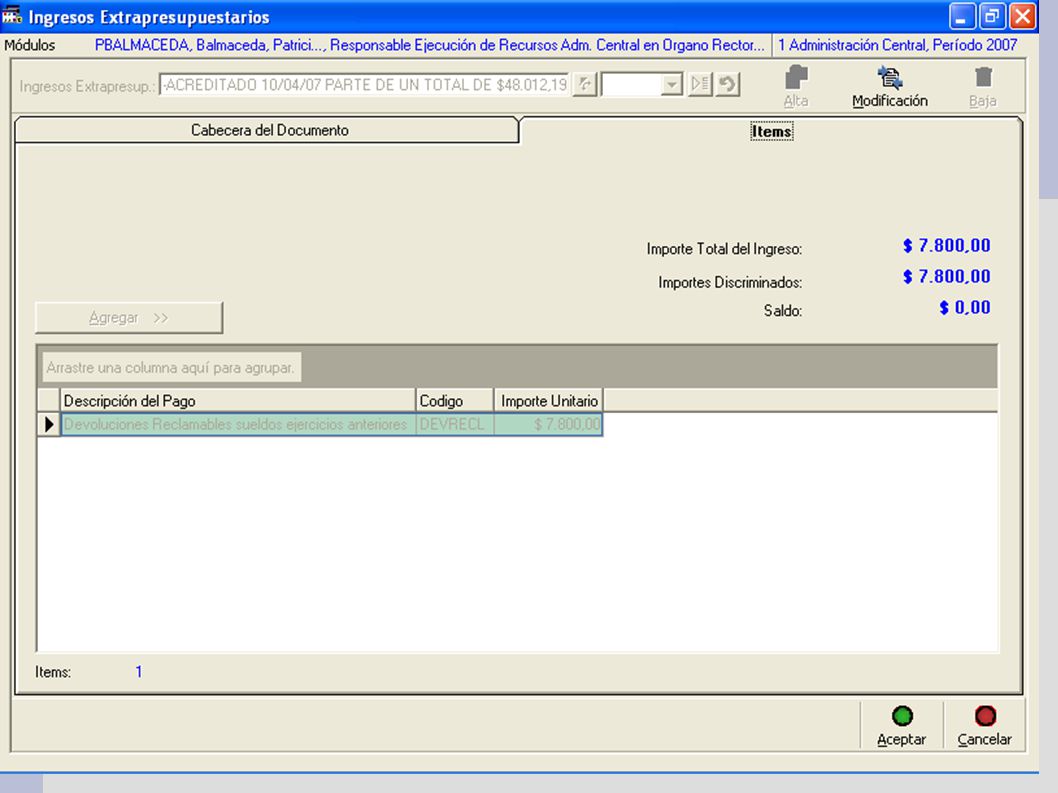This screenshot has height=793, width=1058.
Task: Select the Items tab
Action: click(x=772, y=131)
